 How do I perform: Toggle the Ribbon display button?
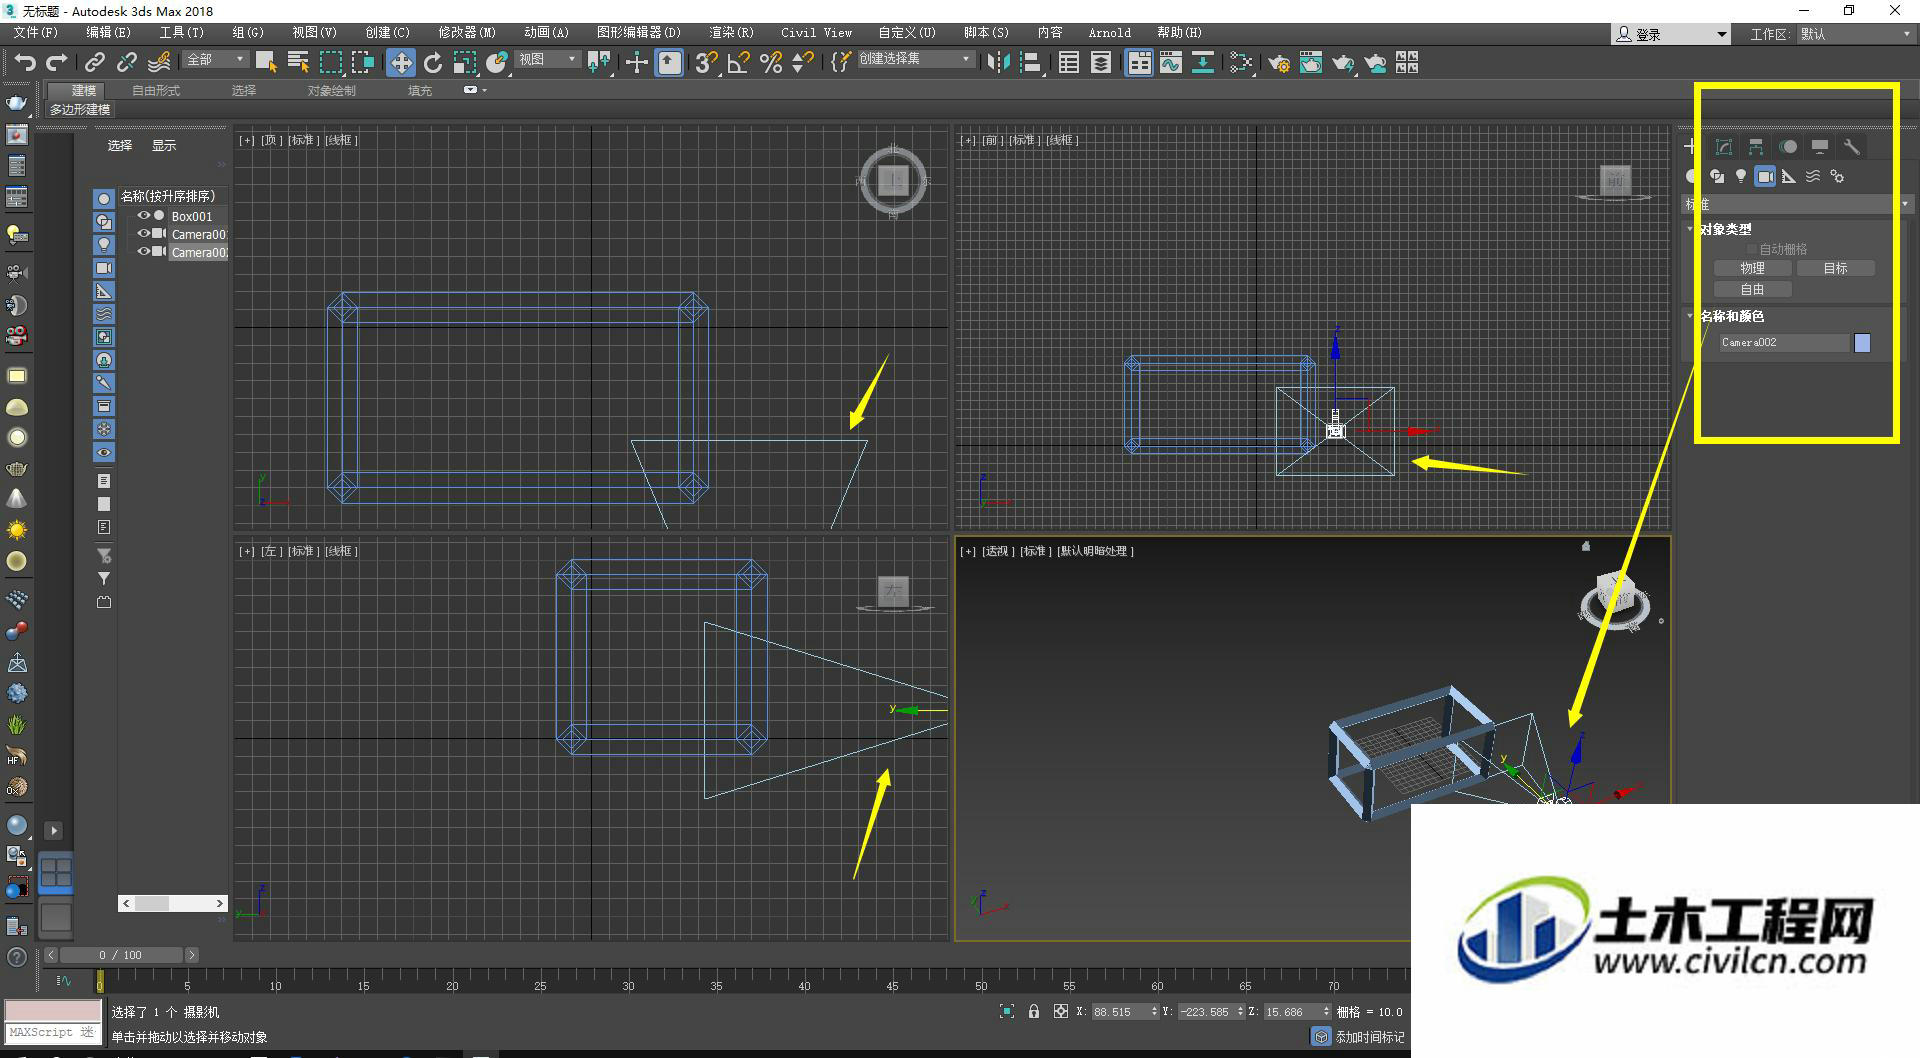1139,63
